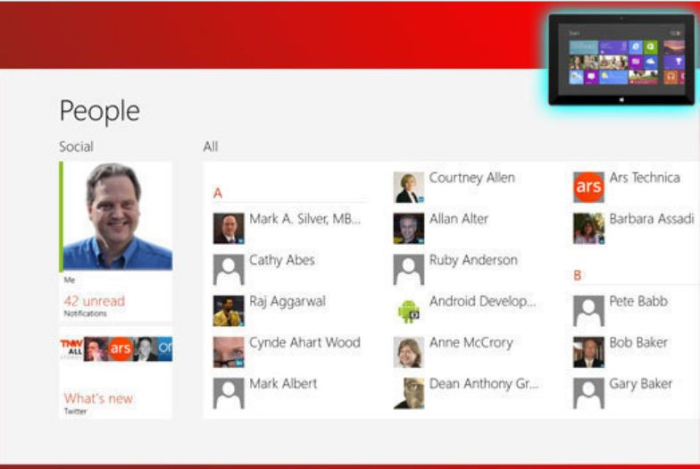
Task: Open Courtney Allen's profile photo
Action: pos(408,187)
